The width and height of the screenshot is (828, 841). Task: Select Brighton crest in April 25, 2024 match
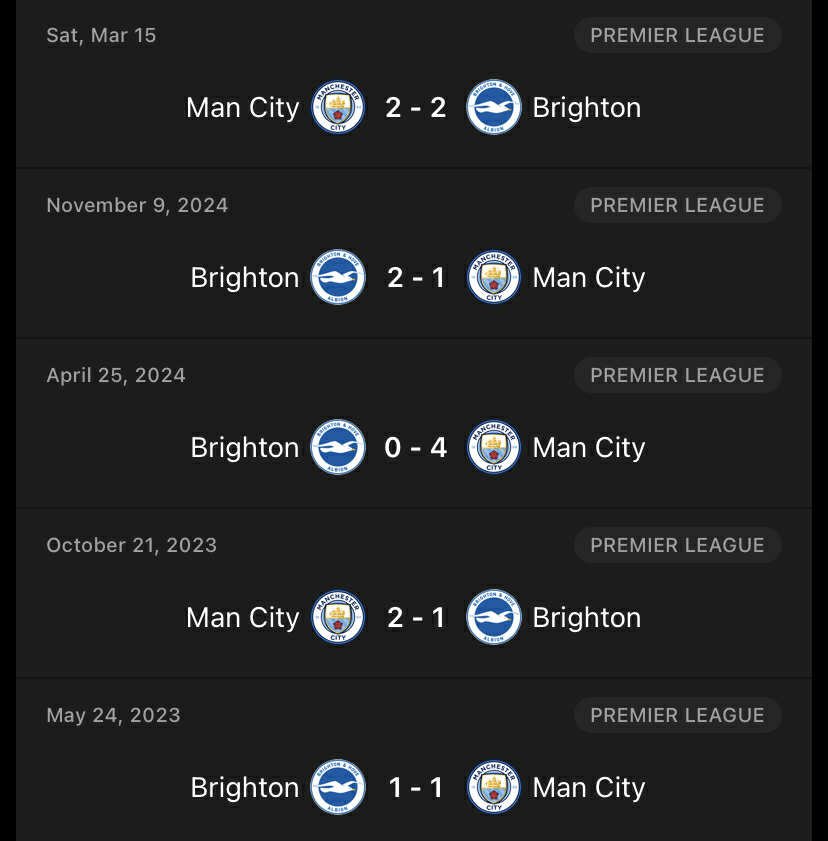pyautogui.click(x=338, y=448)
